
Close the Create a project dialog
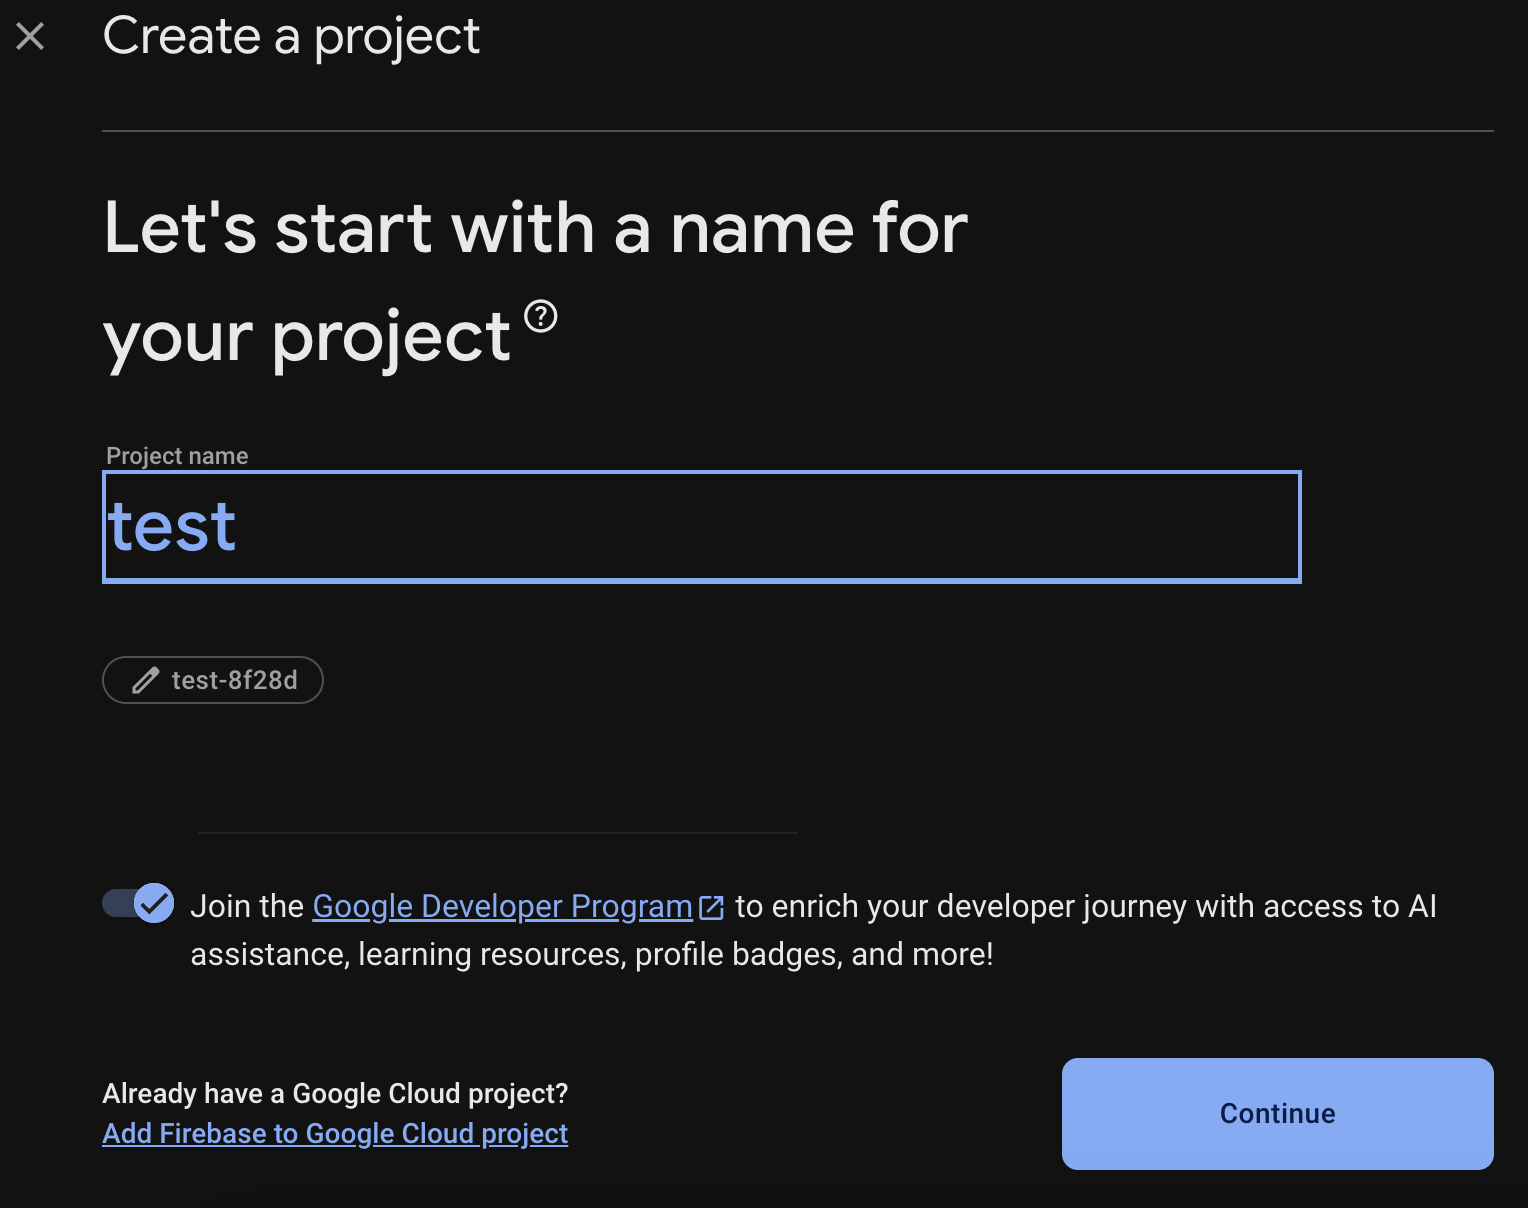[x=30, y=37]
